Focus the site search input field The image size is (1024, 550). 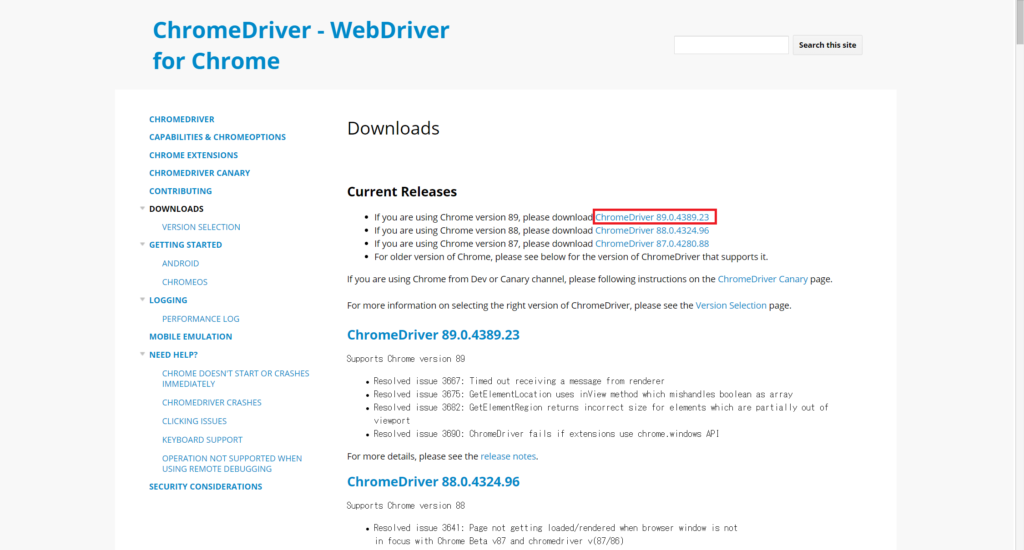tap(731, 45)
